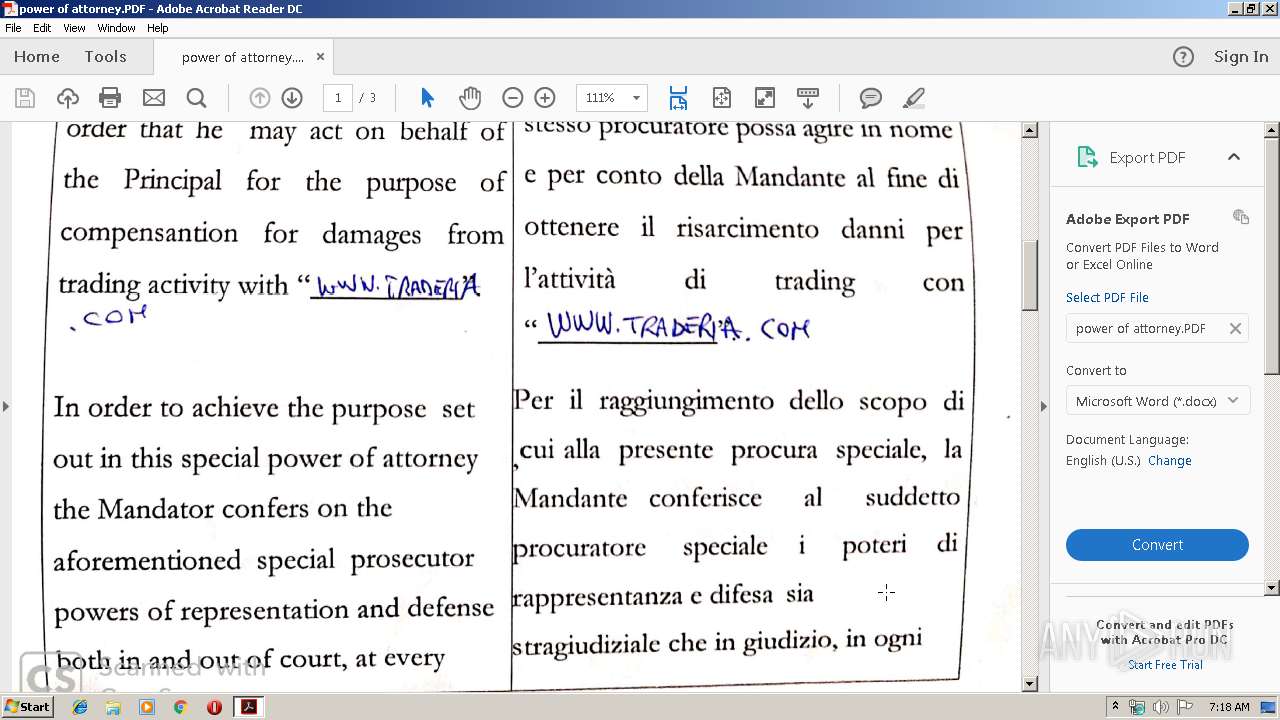1280x720 pixels.
Task: Collapse the Export PDF section chevron
Action: coord(1234,157)
